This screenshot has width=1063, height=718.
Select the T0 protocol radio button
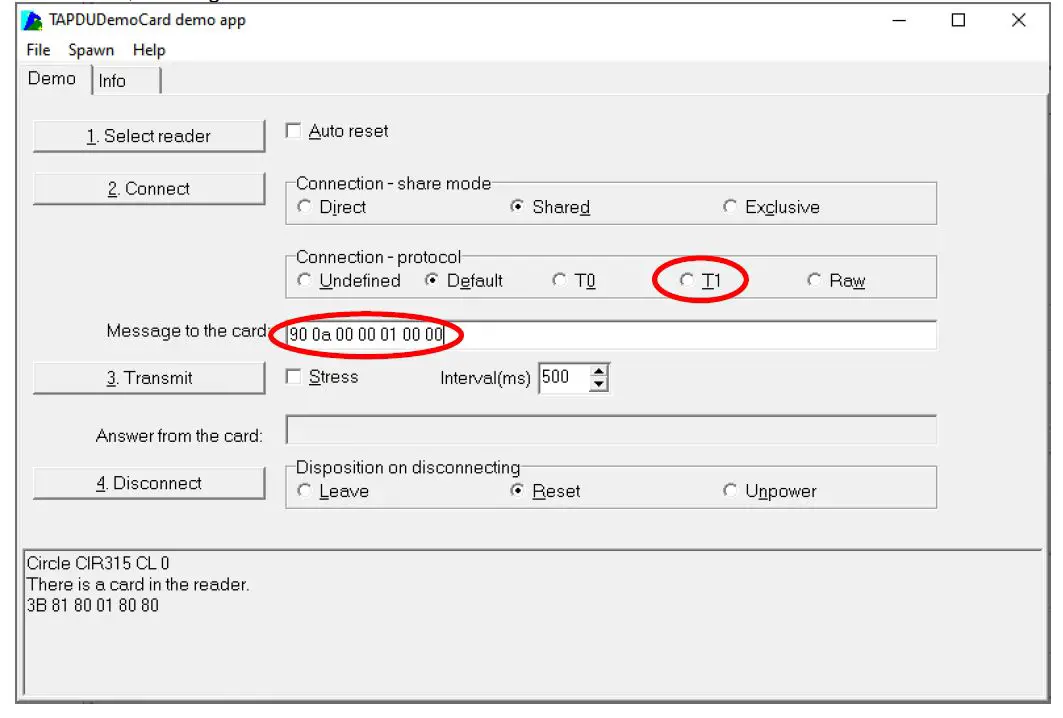(x=559, y=281)
